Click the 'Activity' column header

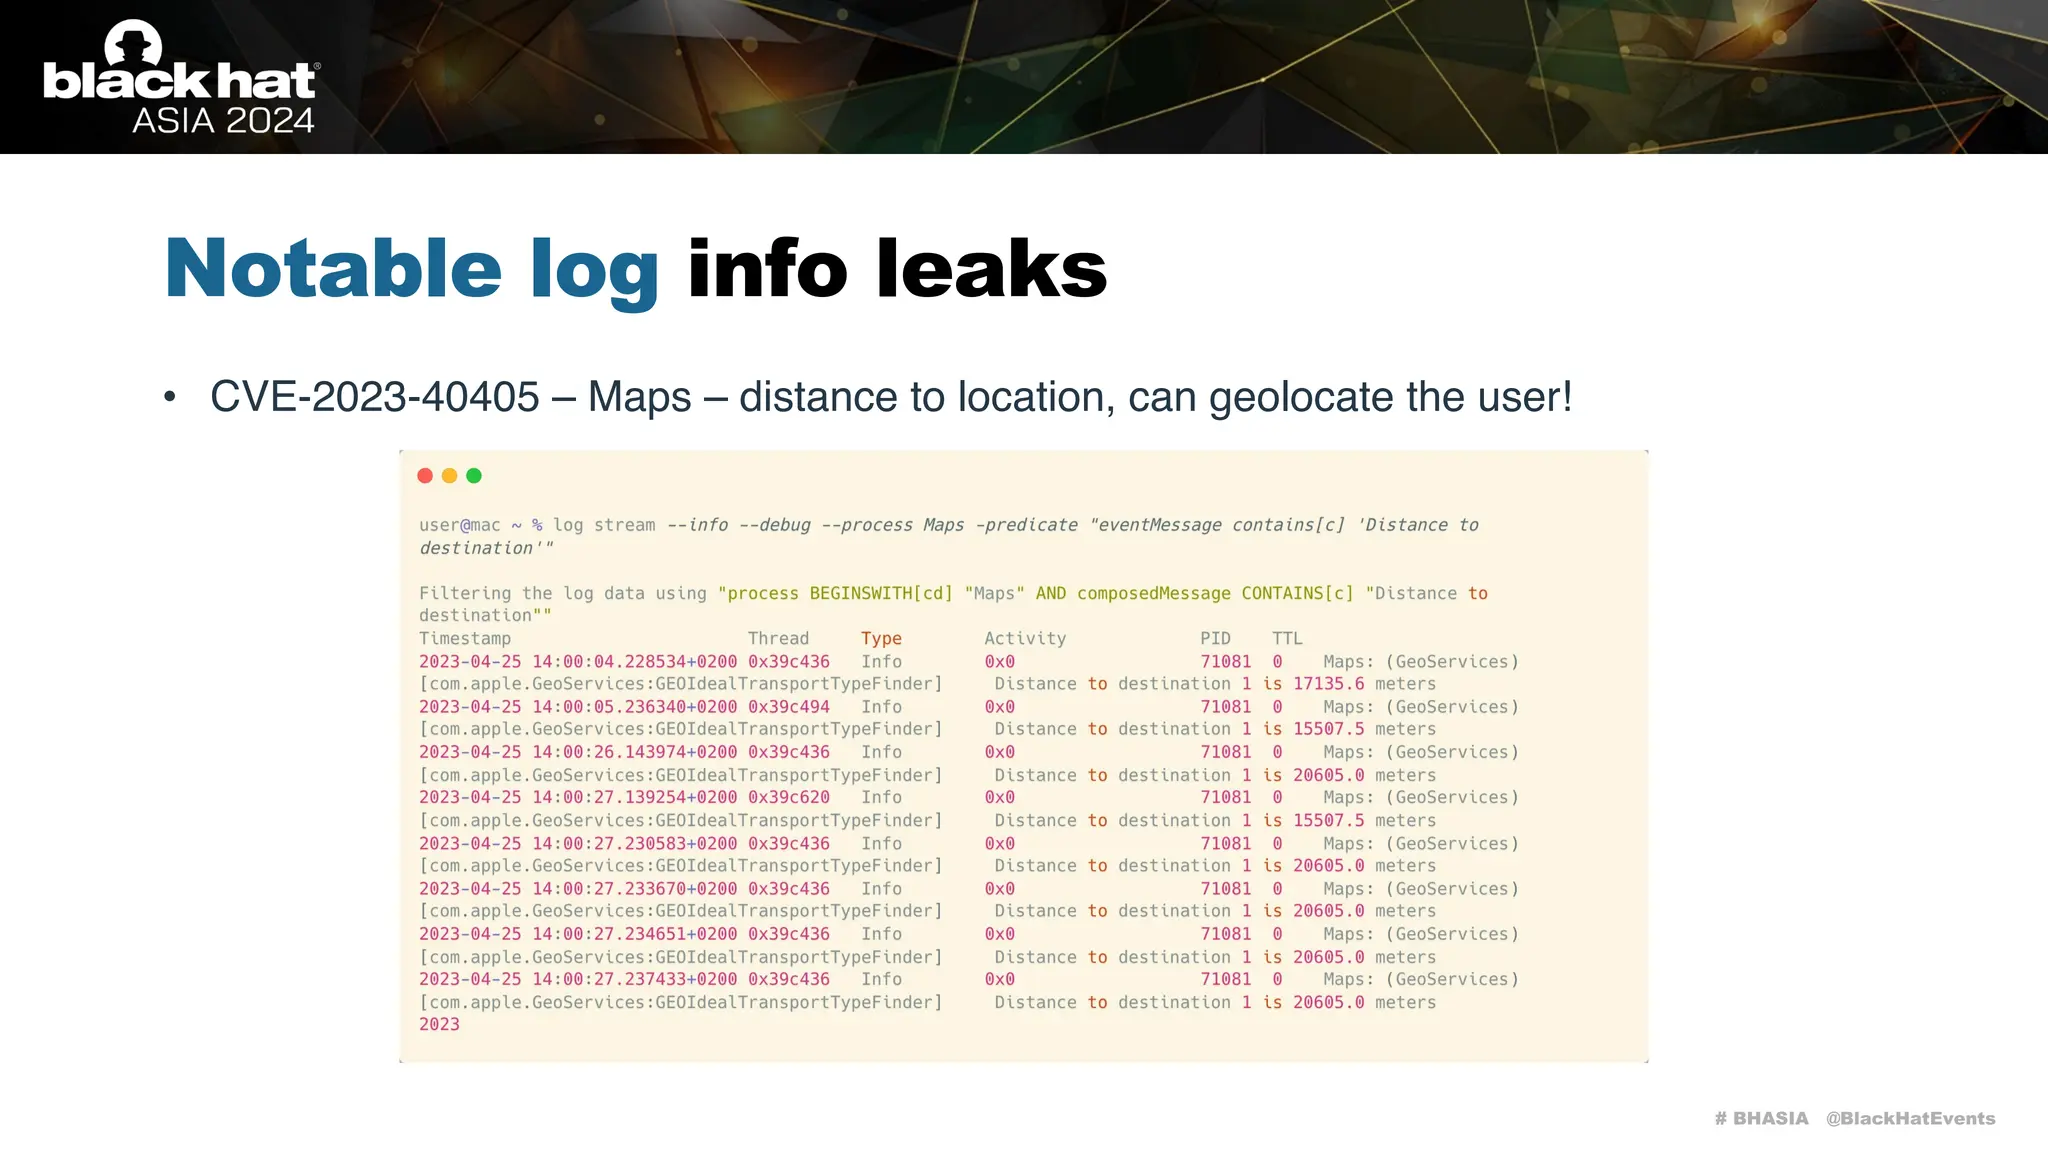click(1025, 638)
